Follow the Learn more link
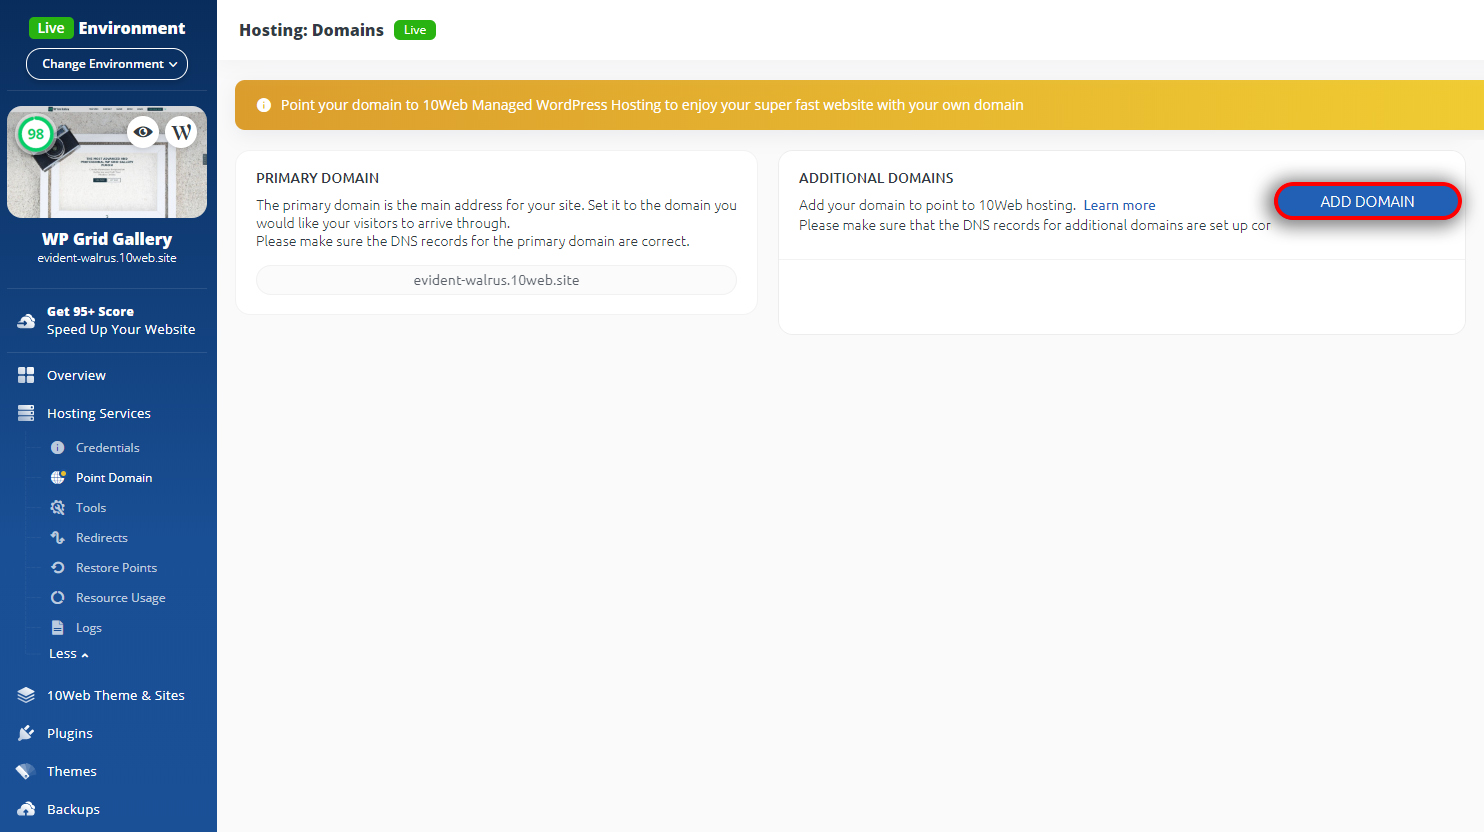Image resolution: width=1484 pixels, height=832 pixels. pyautogui.click(x=1119, y=205)
